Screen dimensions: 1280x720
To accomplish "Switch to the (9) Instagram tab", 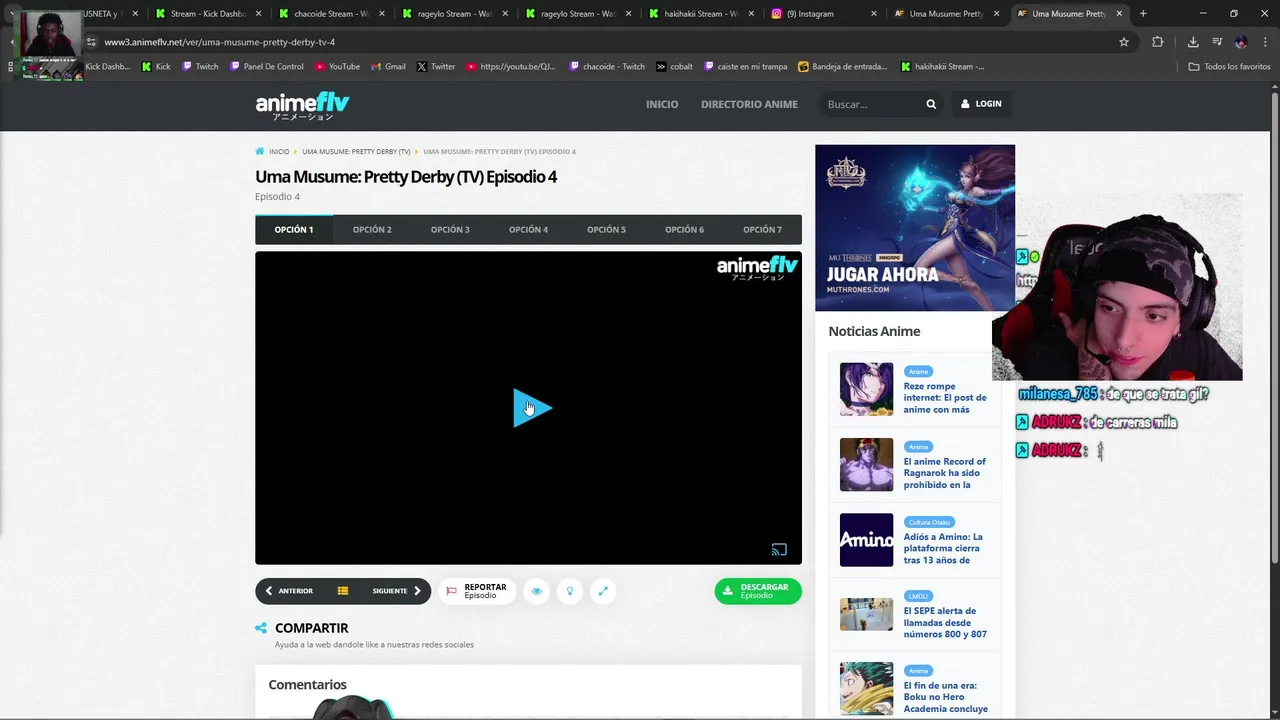I will tap(810, 14).
